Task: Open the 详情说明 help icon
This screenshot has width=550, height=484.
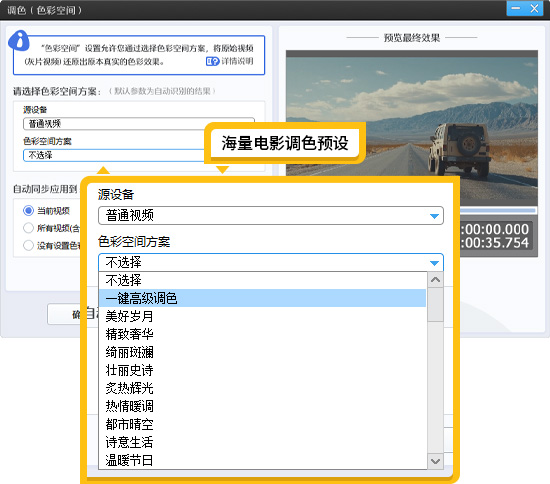Action: point(212,62)
